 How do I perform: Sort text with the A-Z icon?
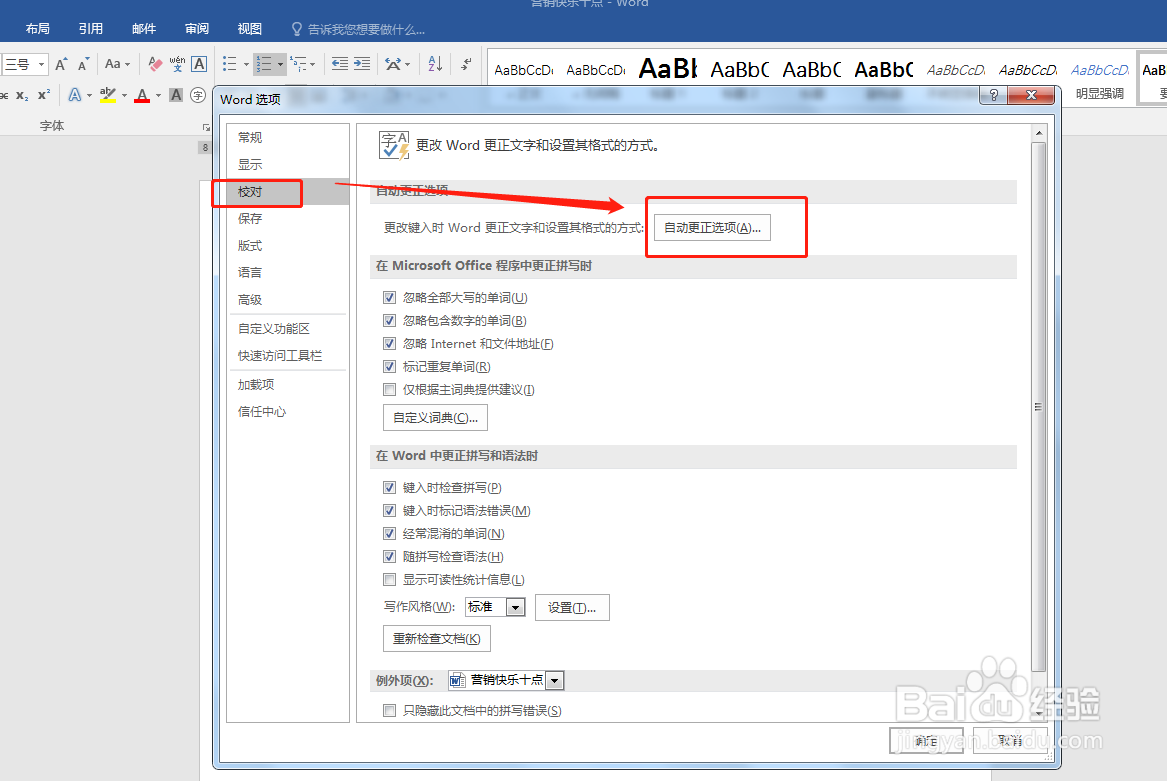point(436,64)
